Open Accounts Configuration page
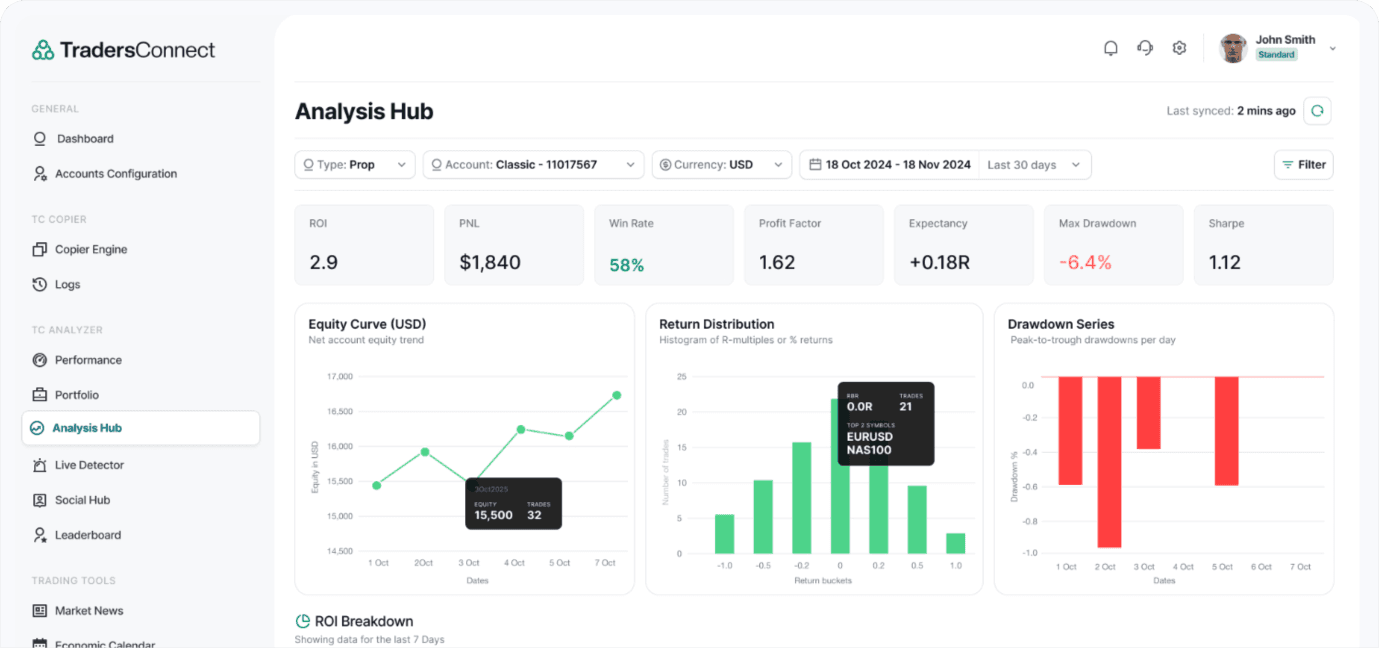 (115, 174)
